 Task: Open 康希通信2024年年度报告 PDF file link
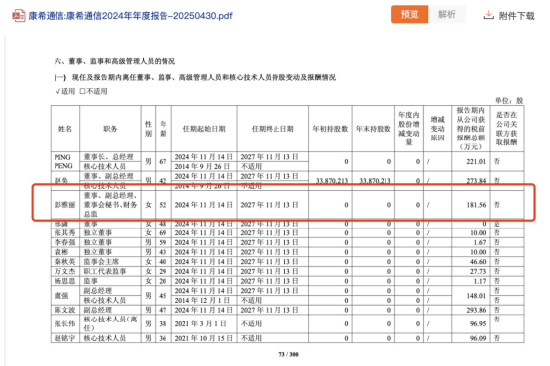pos(130,16)
